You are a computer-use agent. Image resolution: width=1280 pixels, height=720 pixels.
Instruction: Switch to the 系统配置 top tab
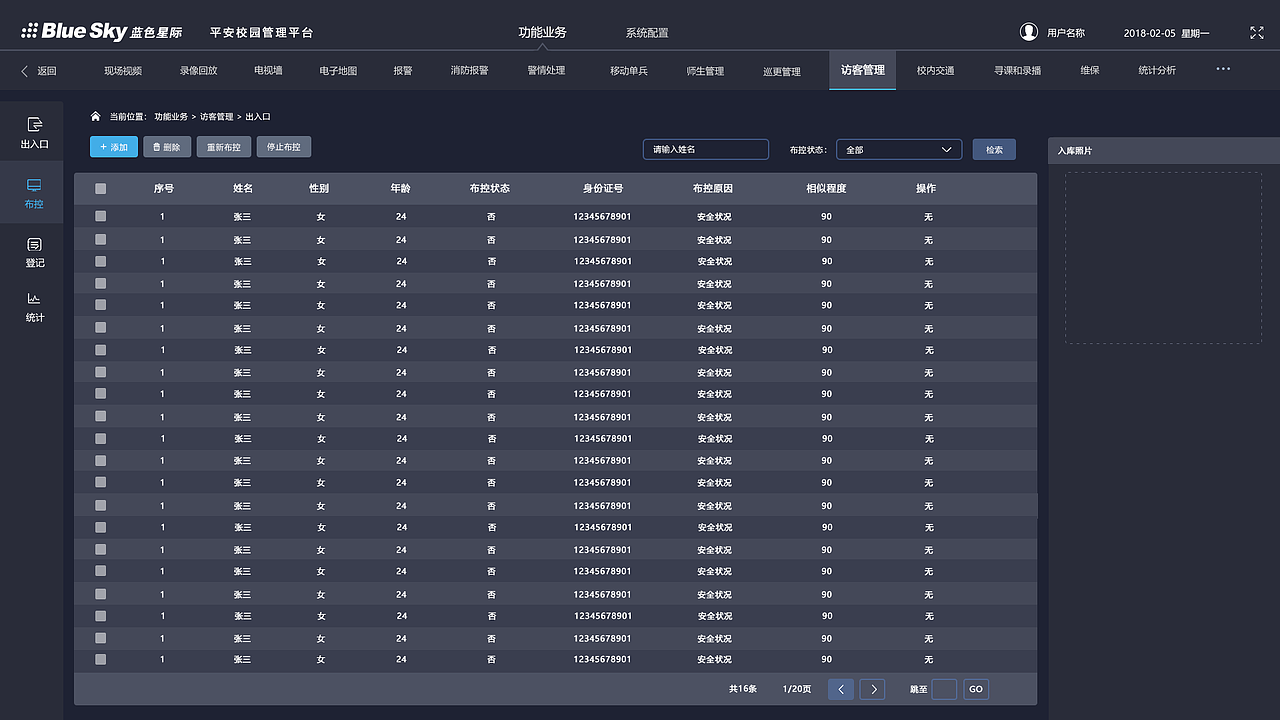tap(647, 33)
